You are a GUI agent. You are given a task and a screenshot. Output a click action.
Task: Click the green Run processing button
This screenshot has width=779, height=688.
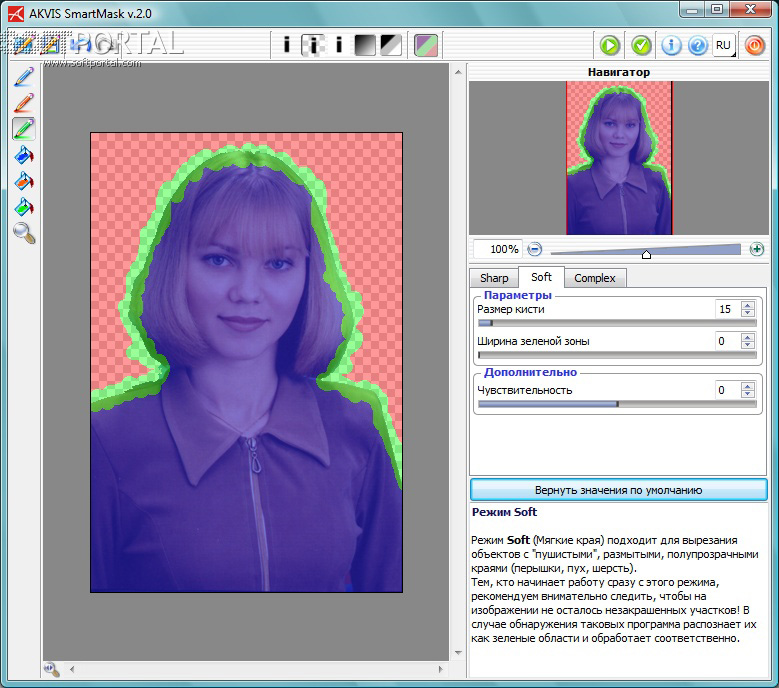(610, 45)
